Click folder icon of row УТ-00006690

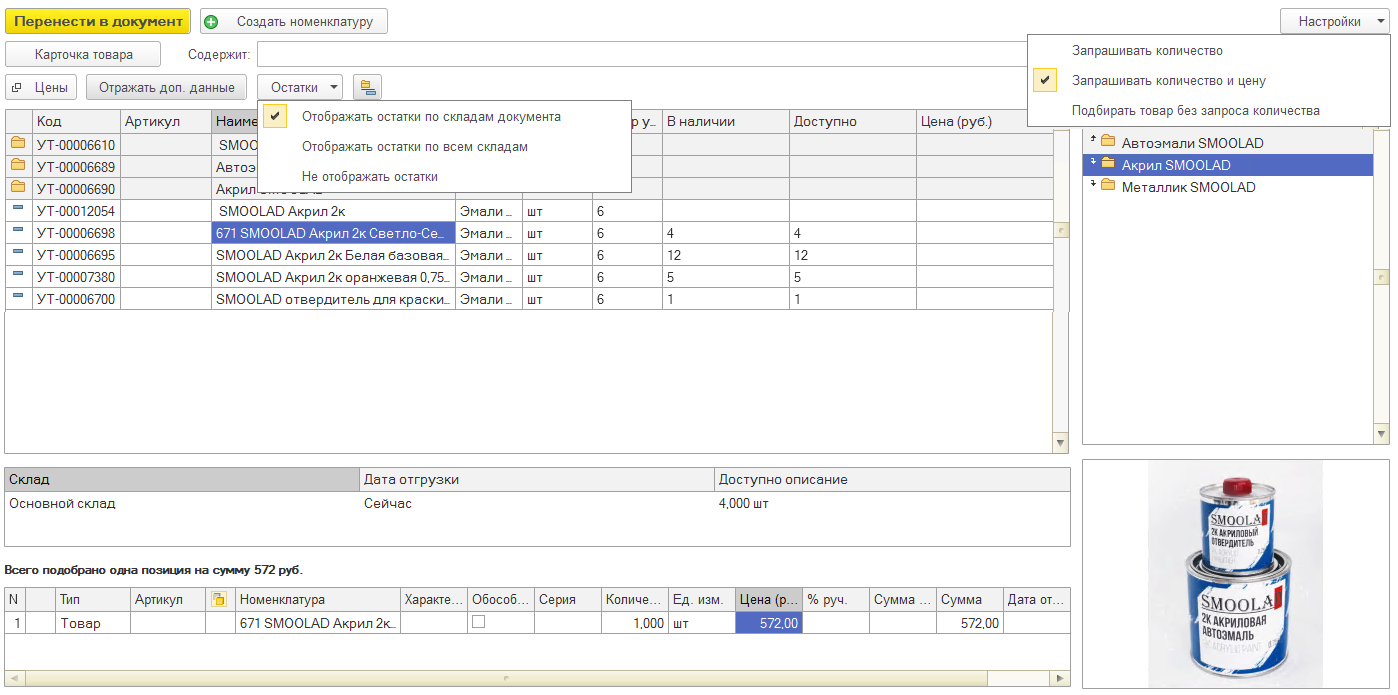[x=18, y=187]
